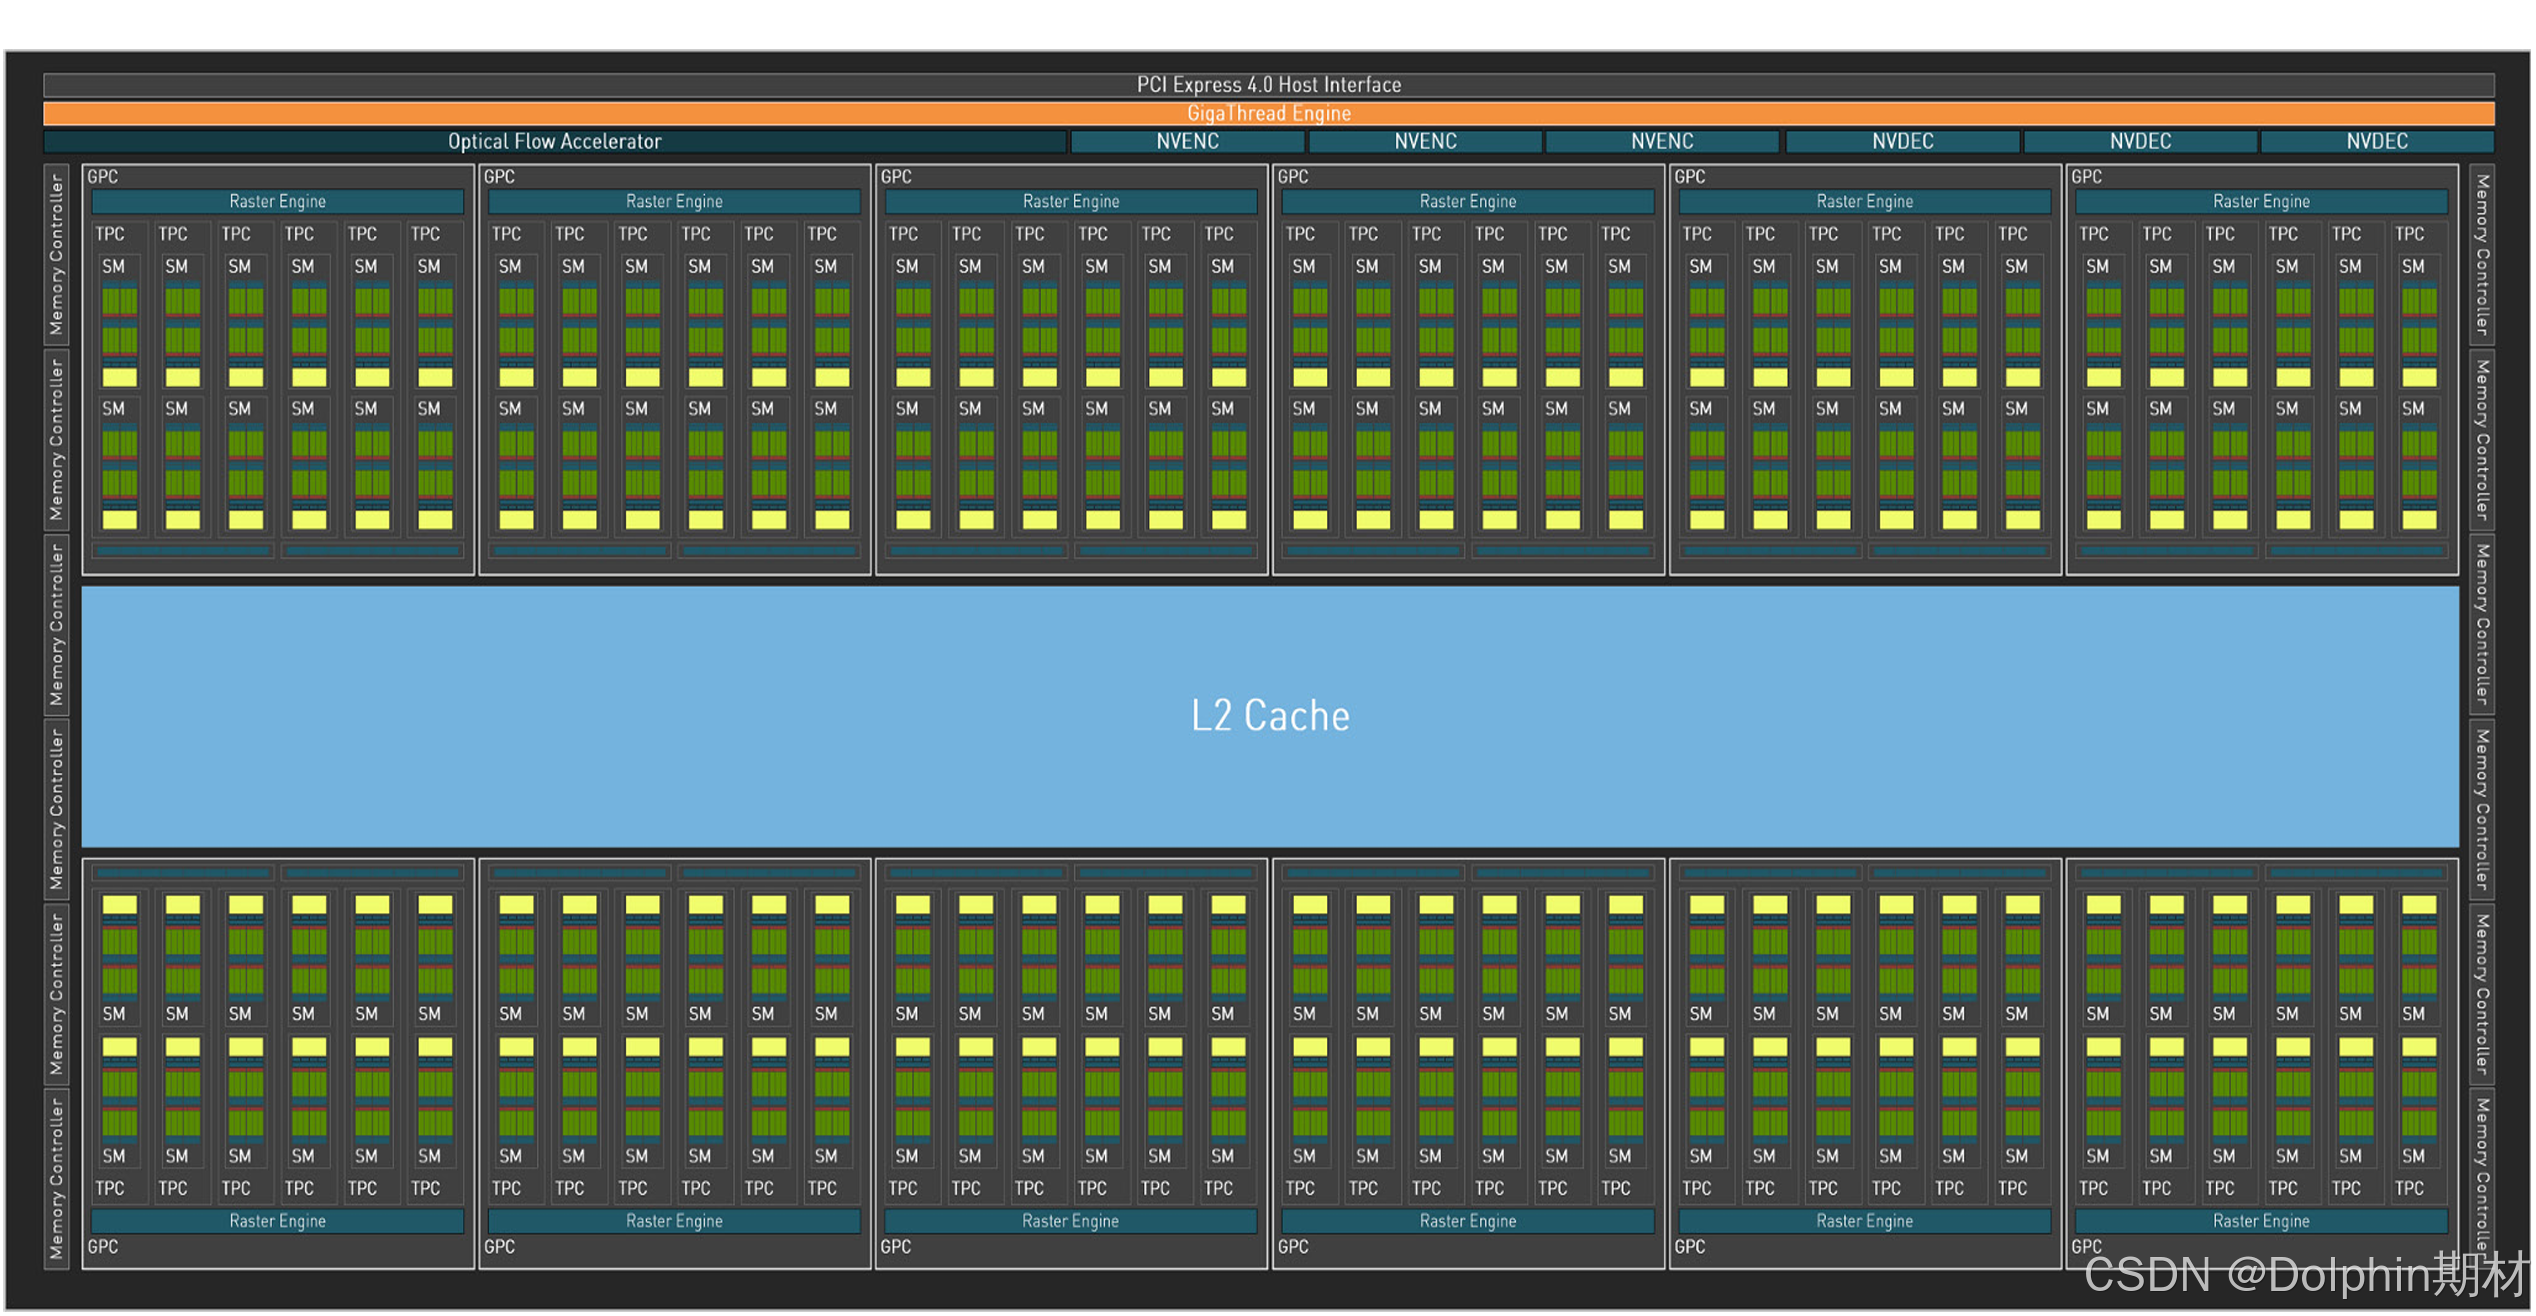
Task: Click the leftmost NVDEC block
Action: point(1902,141)
